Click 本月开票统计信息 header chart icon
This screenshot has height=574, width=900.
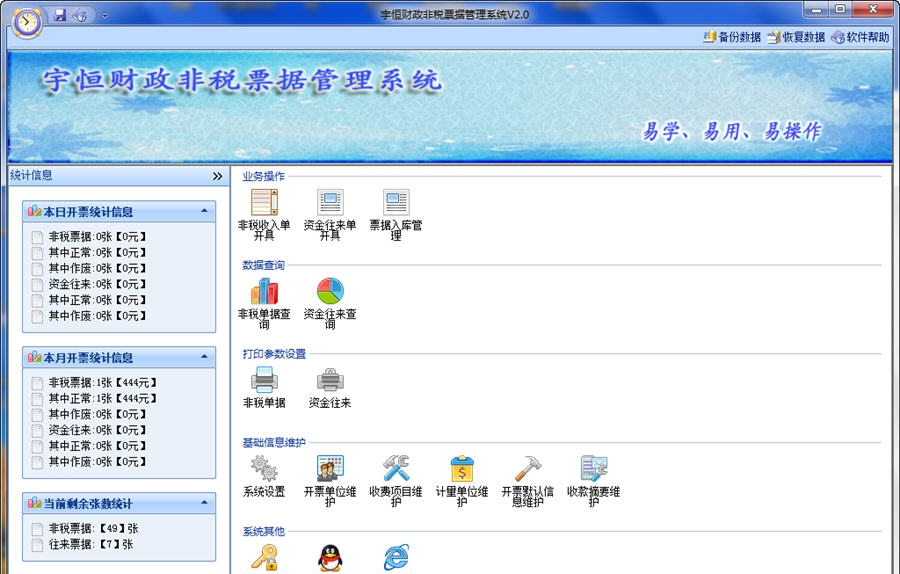pos(34,357)
